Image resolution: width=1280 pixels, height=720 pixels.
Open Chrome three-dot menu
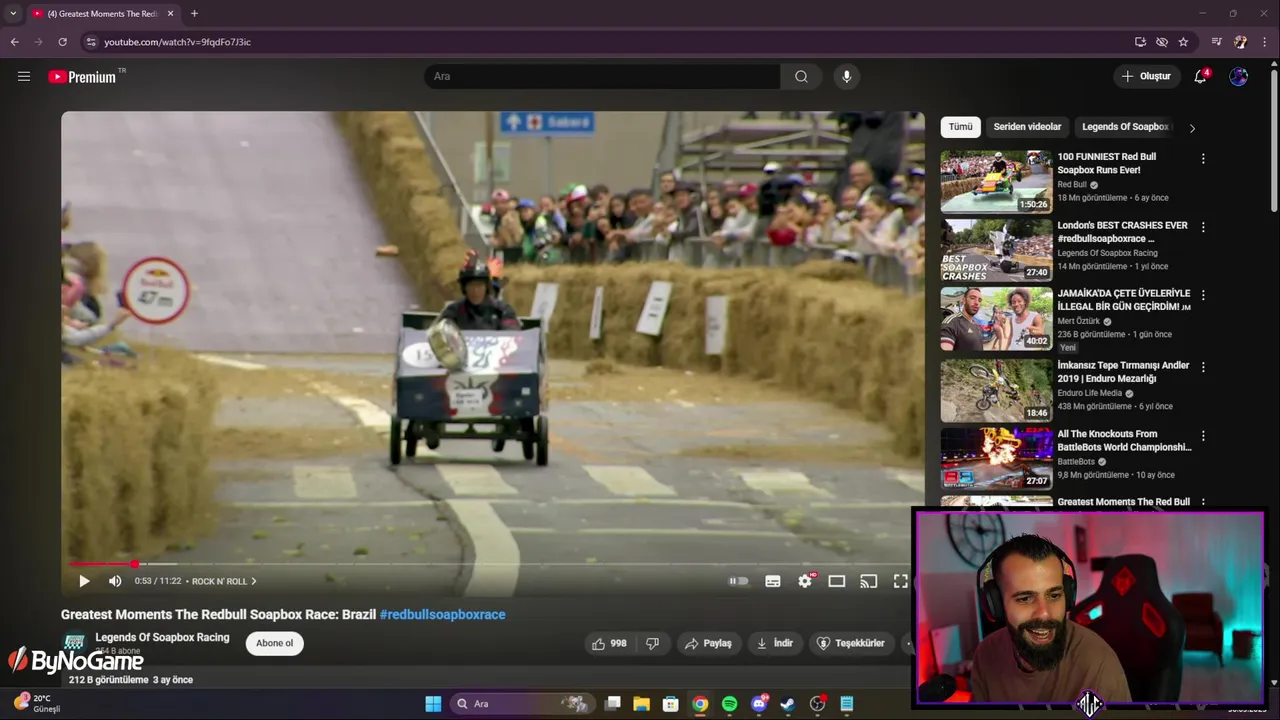coord(1264,42)
